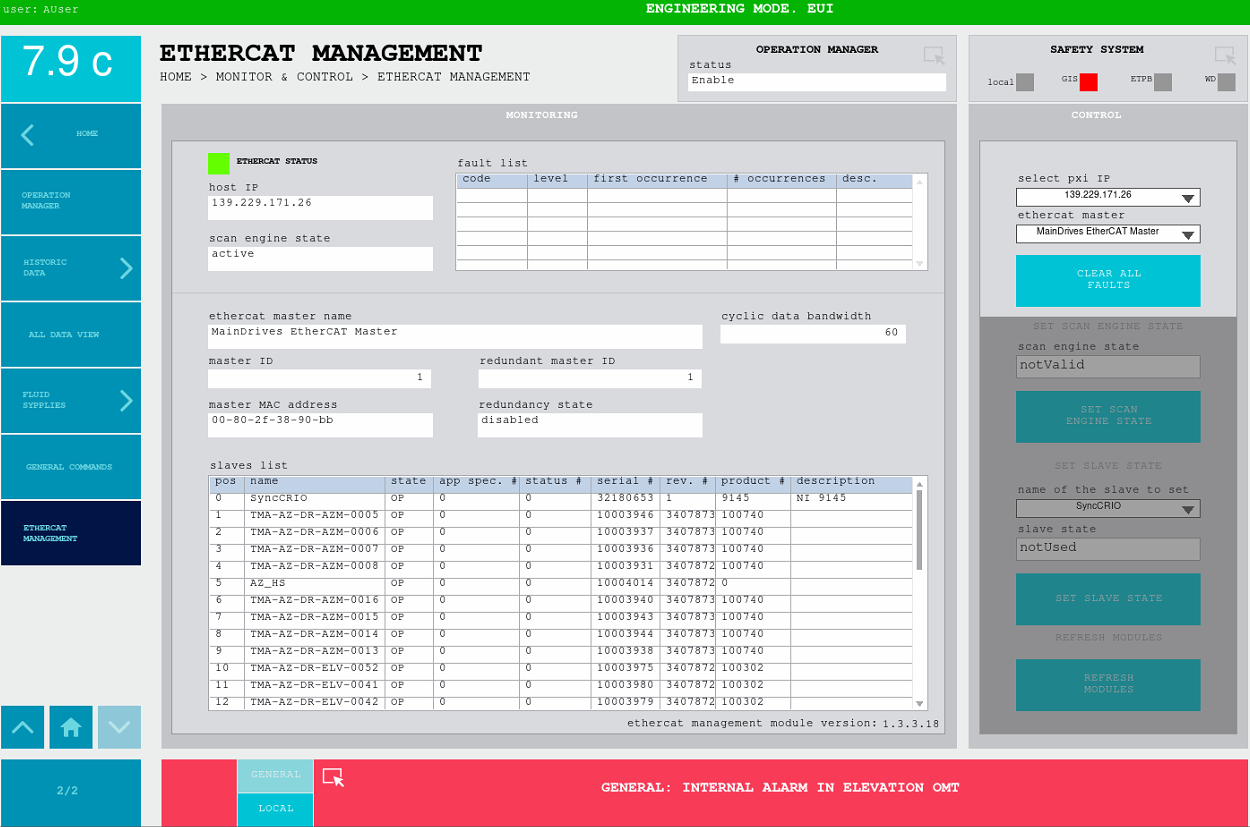1250x827 pixels.
Task: Select the TMA-AZ-DR-AZM-0005 slave row
Action: tap(561, 515)
